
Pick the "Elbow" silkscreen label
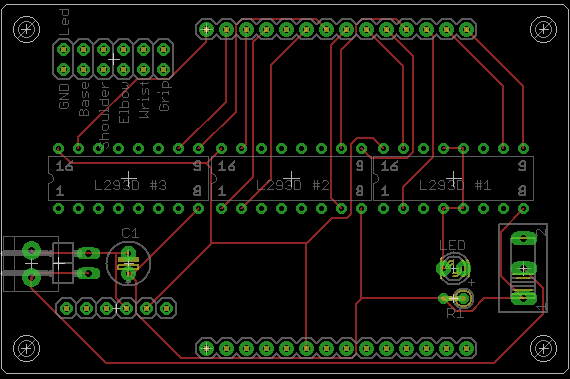click(x=124, y=102)
